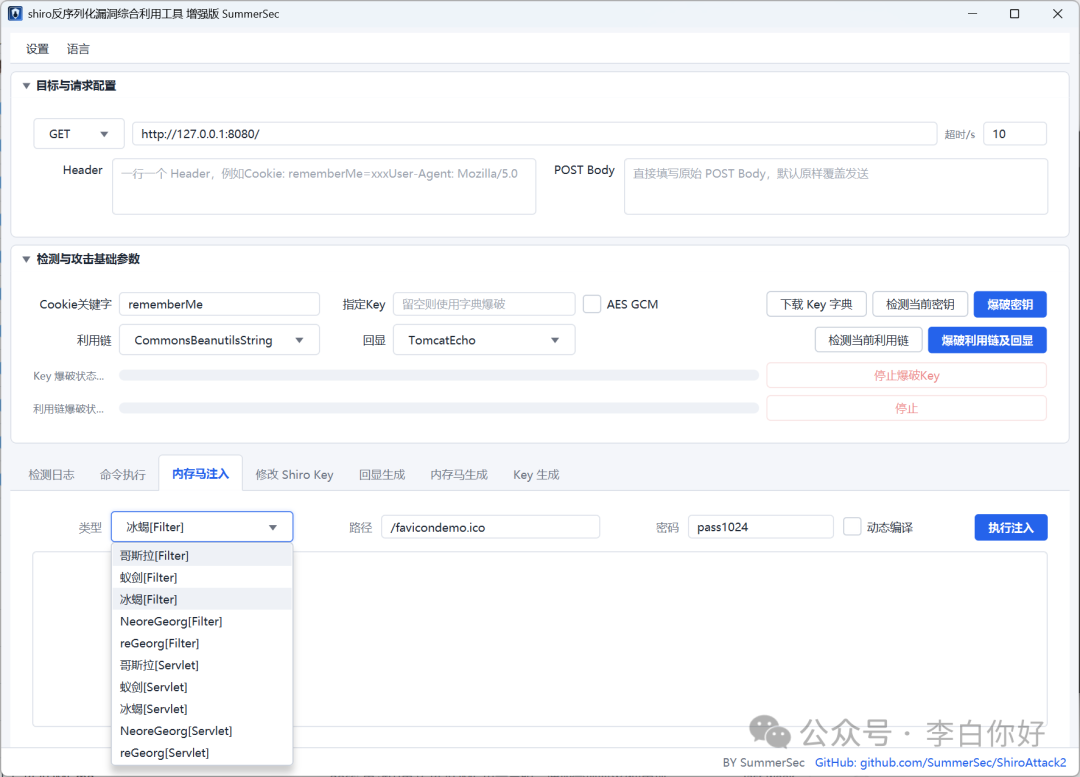Open the 设置 menu
Screen dimensions: 1080x777
[x=37, y=49]
